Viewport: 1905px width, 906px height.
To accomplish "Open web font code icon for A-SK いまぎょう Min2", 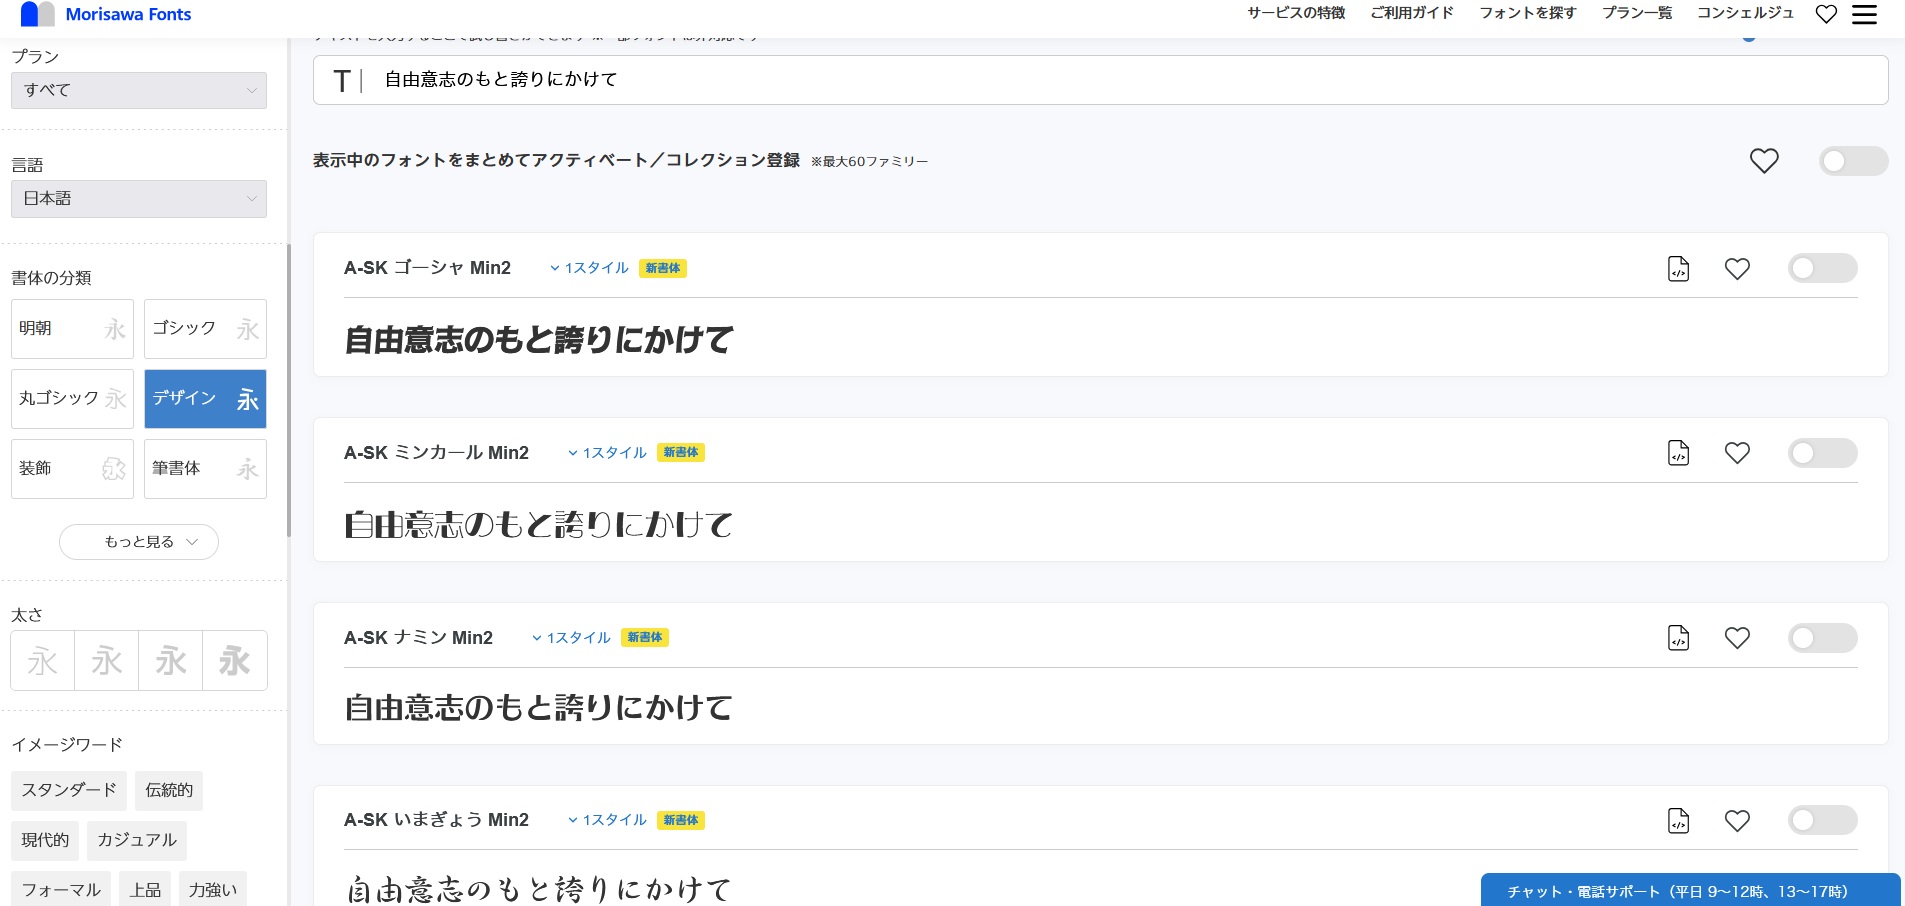I will tap(1679, 821).
